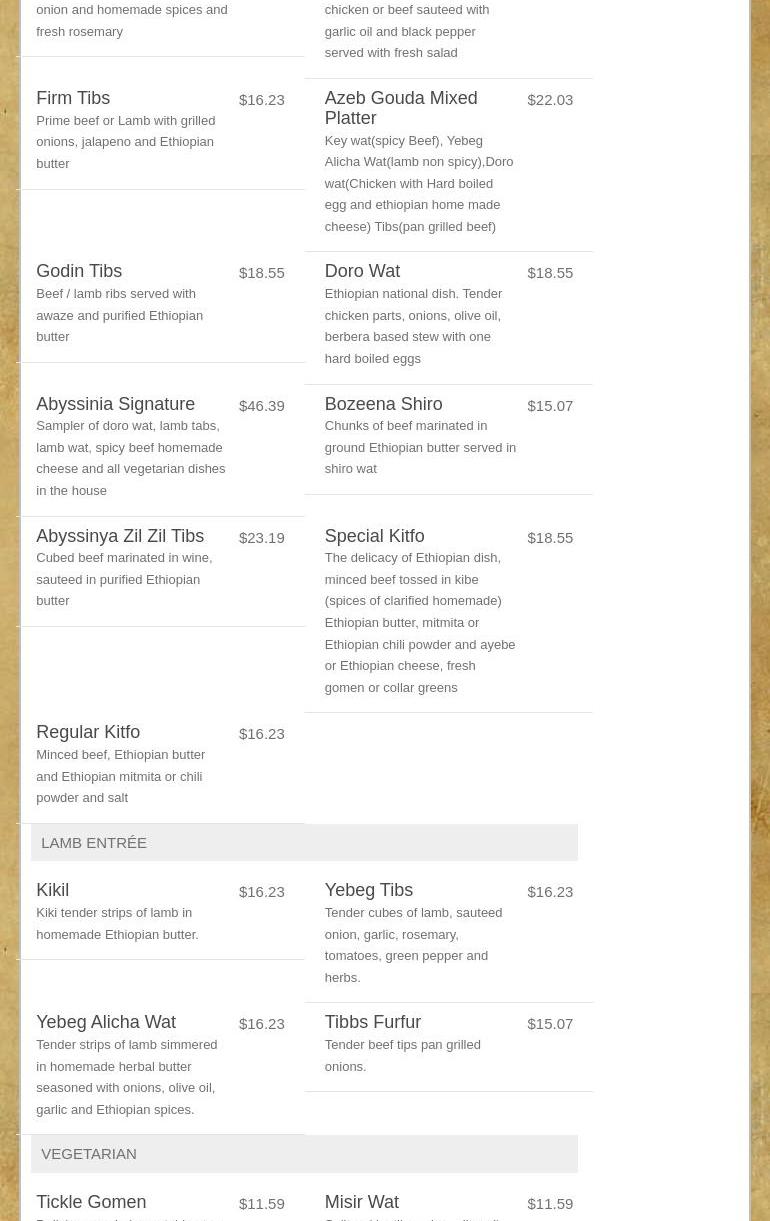770x1221 pixels.
Task: Open the Tickle Gomen vegetarian item
Action: (x=91, y=1202)
